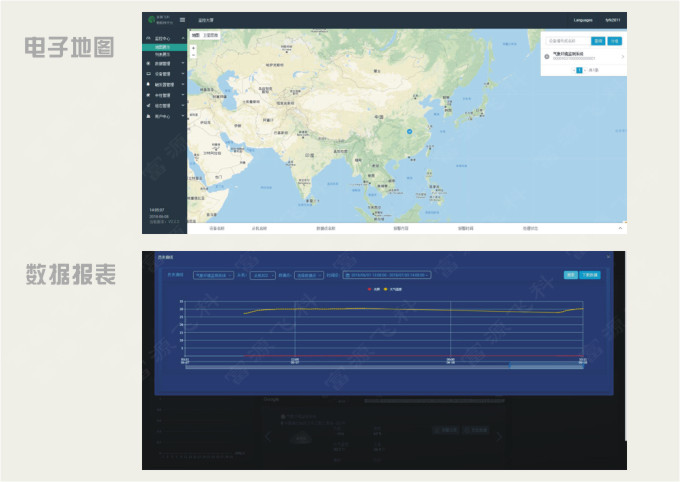Click the blue search button in device panel

coord(598,41)
